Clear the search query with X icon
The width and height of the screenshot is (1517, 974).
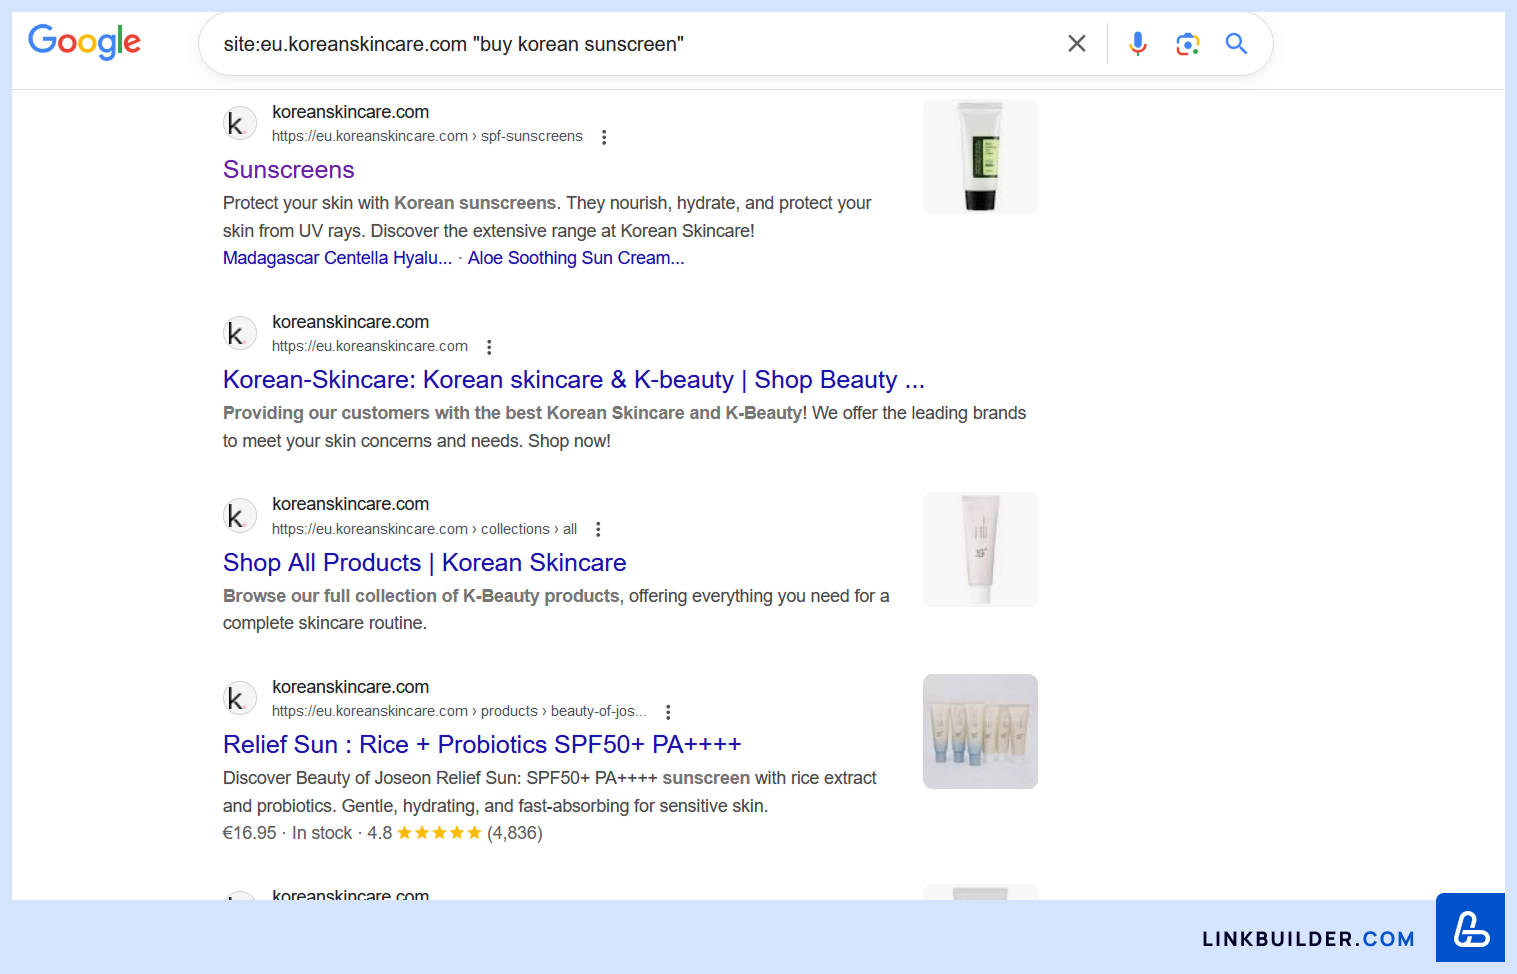click(1076, 44)
